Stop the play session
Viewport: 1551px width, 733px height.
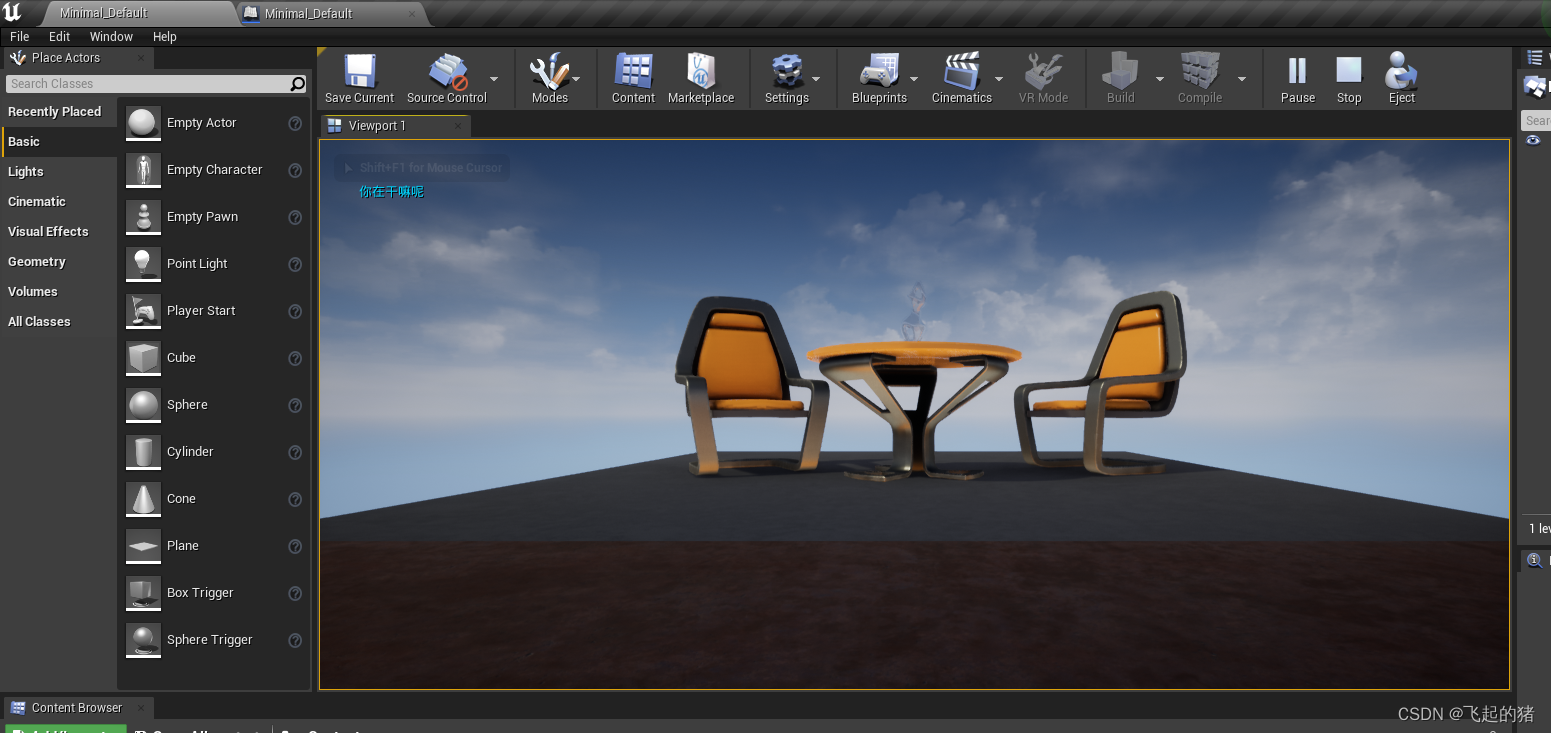(1349, 71)
